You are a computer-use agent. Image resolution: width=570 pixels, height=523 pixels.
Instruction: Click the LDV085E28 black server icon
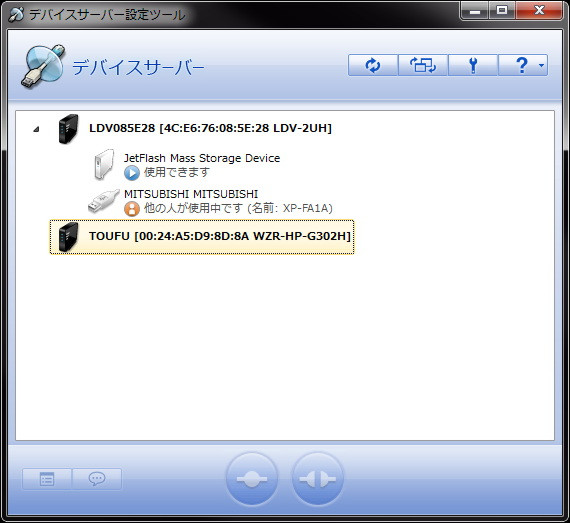[x=68, y=129]
